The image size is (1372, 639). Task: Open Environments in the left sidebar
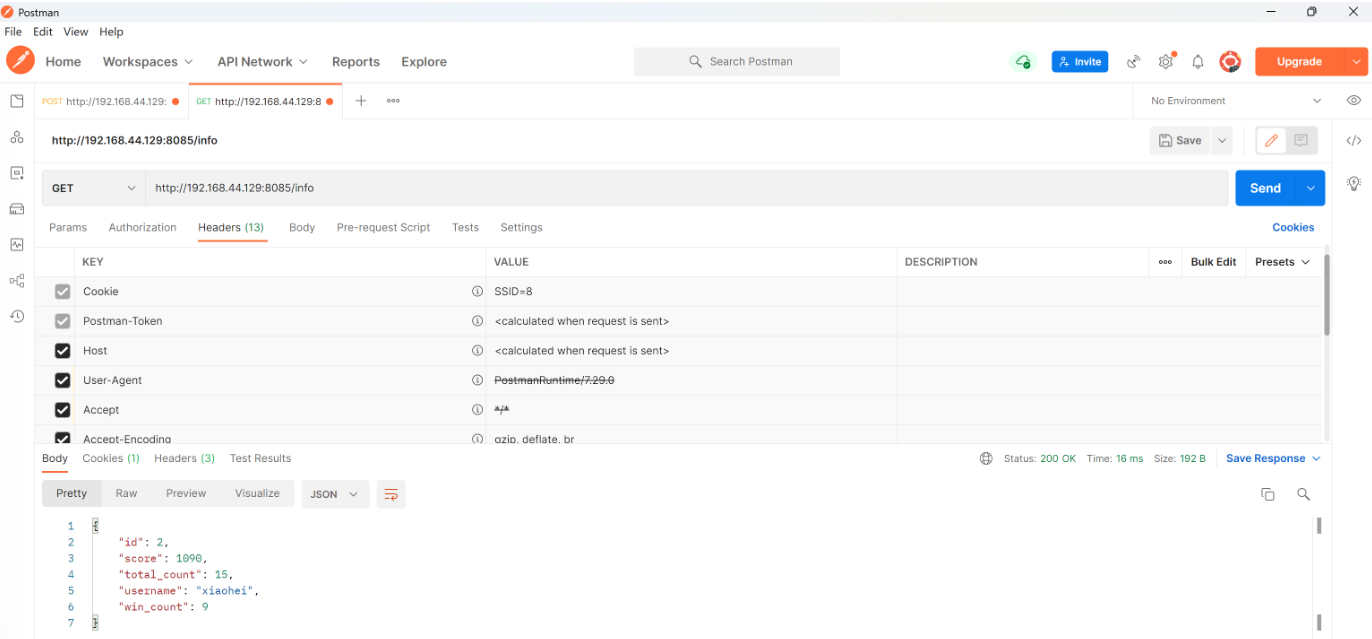pyautogui.click(x=16, y=173)
